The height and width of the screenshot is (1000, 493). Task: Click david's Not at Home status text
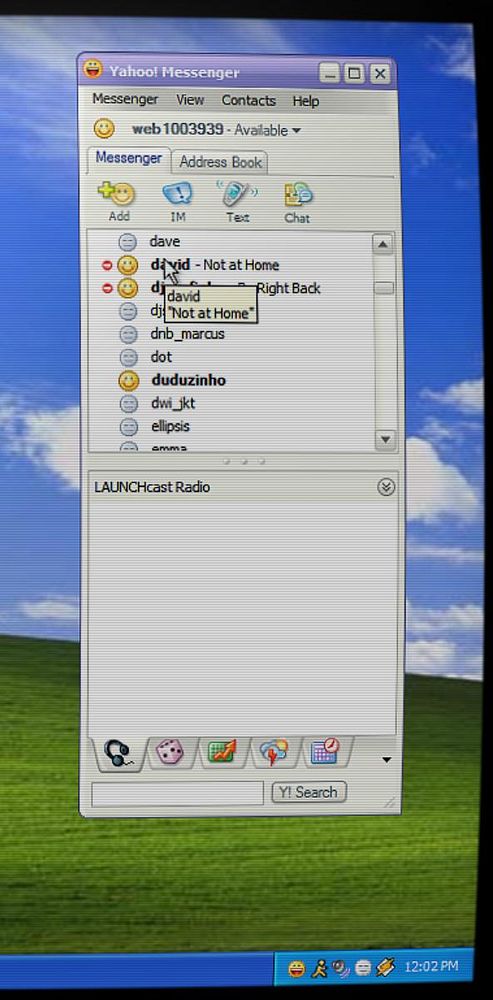point(241,265)
